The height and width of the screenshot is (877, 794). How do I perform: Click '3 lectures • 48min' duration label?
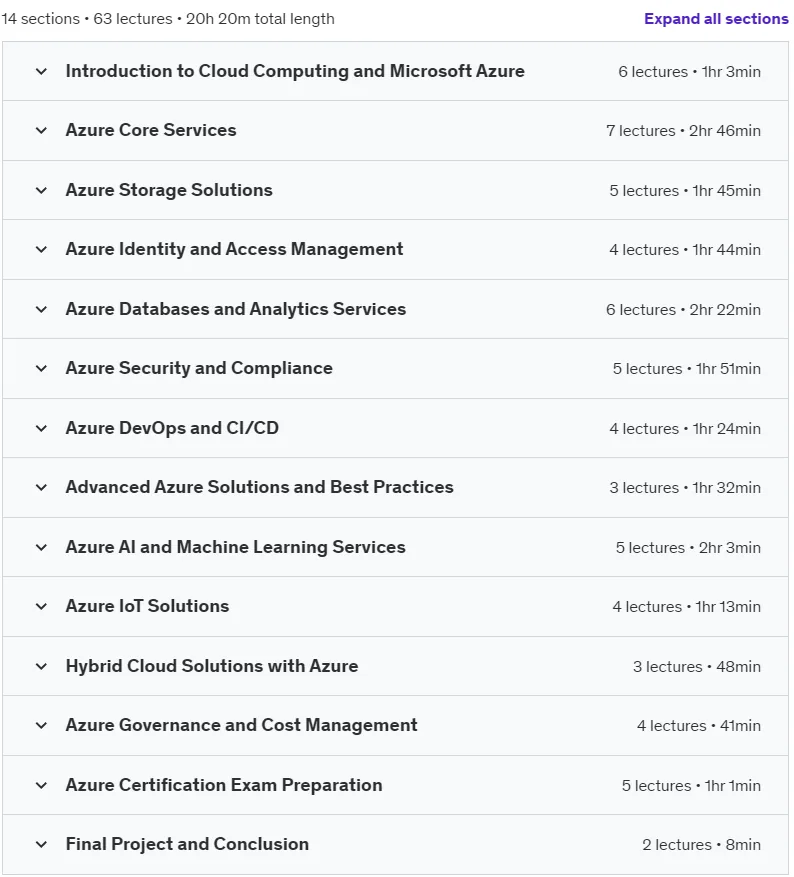tap(697, 667)
